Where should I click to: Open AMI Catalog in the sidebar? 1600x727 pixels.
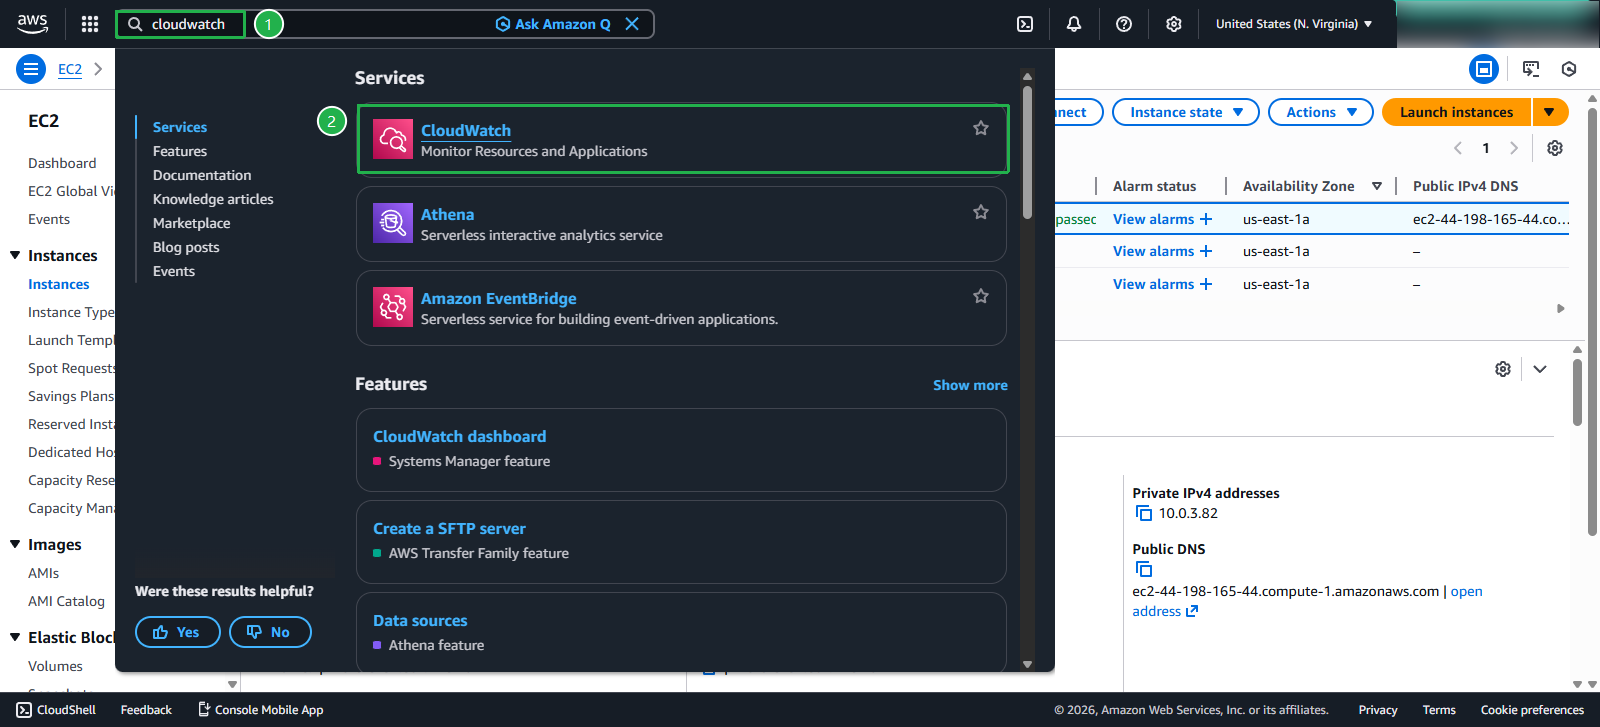tap(66, 601)
